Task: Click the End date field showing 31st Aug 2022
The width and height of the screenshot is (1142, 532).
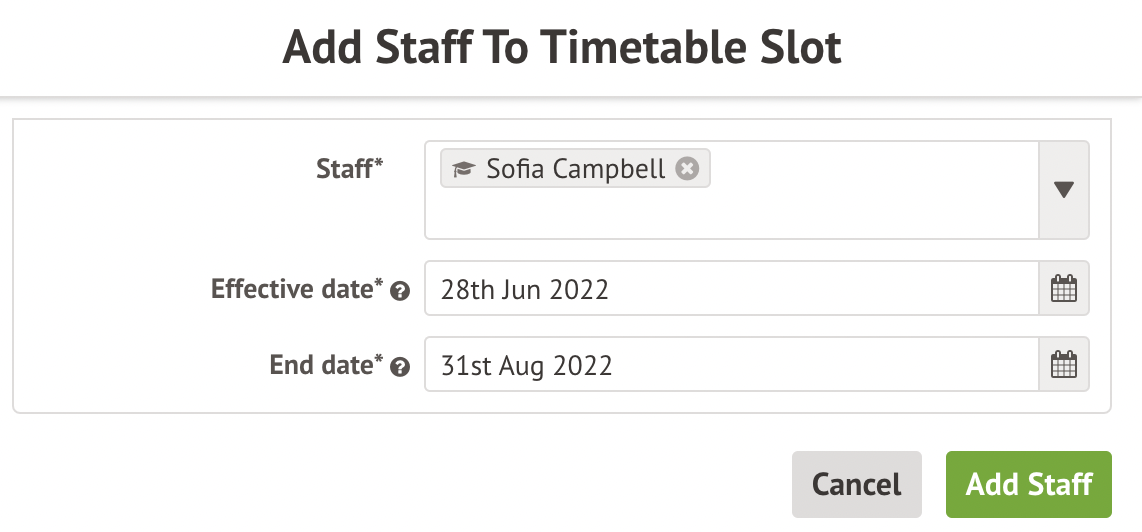Action: point(731,365)
